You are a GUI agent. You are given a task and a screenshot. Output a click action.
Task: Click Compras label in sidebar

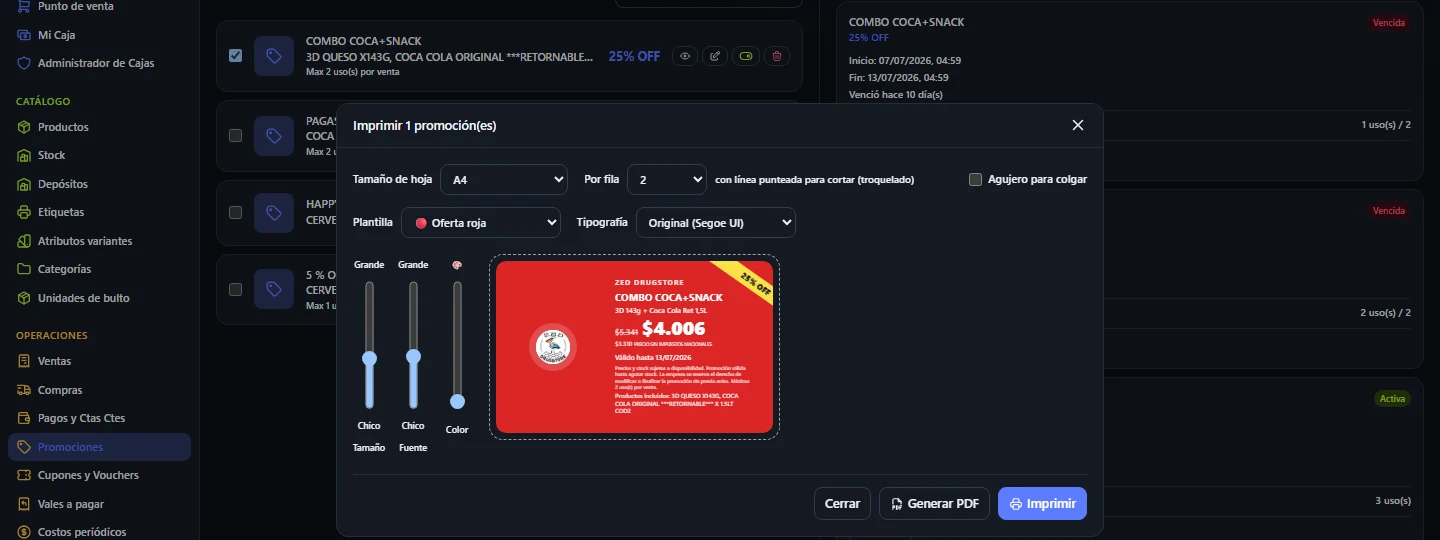click(x=60, y=390)
